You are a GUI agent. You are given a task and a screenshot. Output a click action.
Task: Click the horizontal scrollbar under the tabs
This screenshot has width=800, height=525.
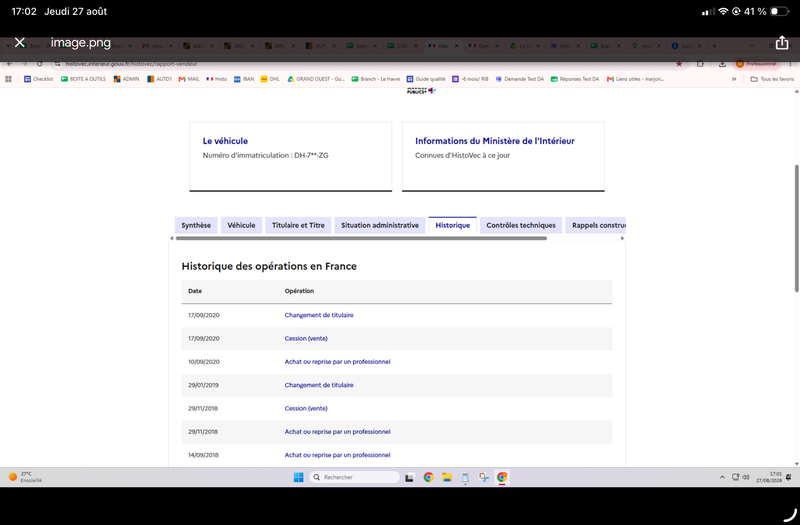click(x=361, y=238)
